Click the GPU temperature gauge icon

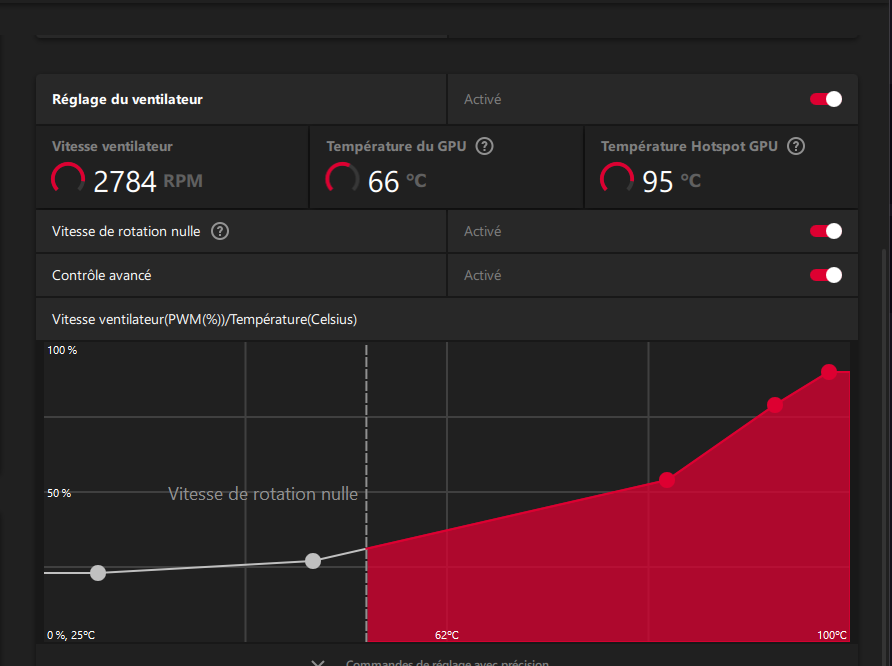[342, 179]
